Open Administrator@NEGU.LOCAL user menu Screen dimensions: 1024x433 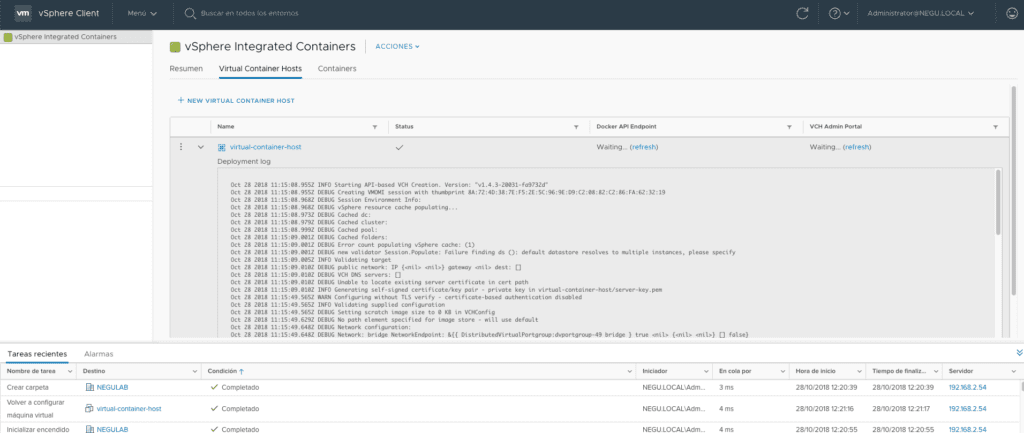click(x=920, y=13)
